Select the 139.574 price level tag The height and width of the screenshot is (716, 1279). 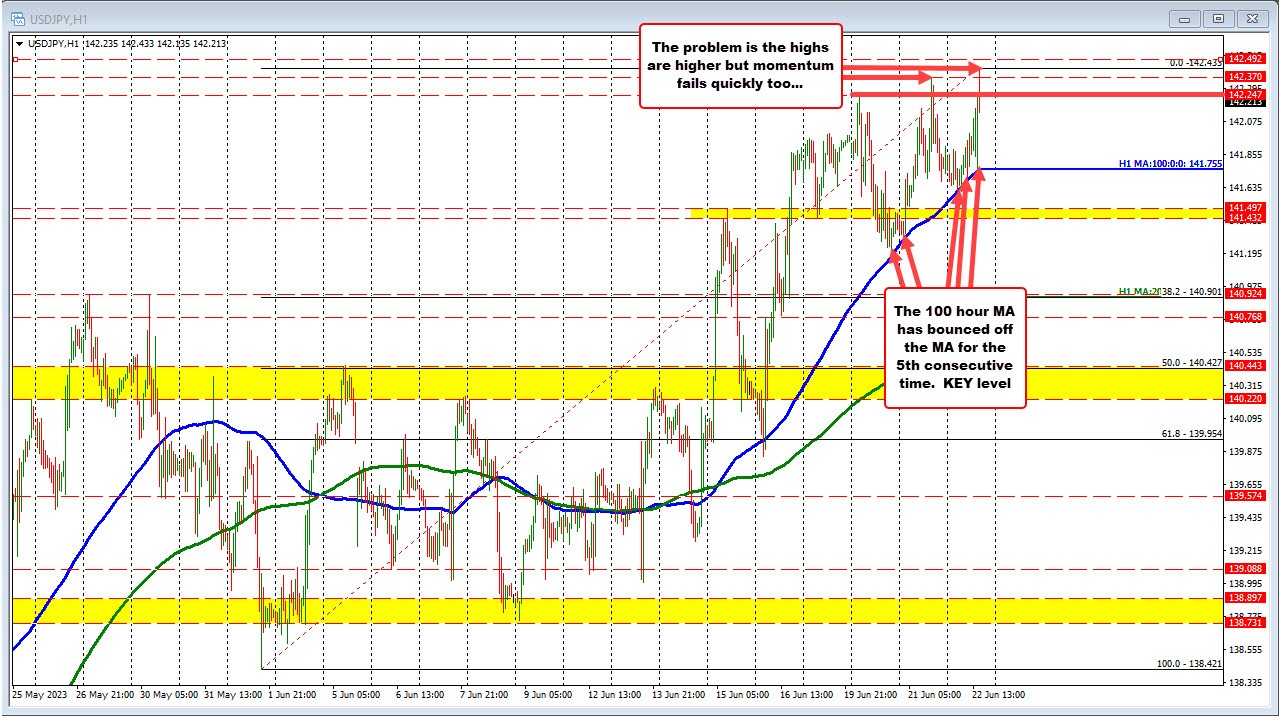[x=1245, y=495]
